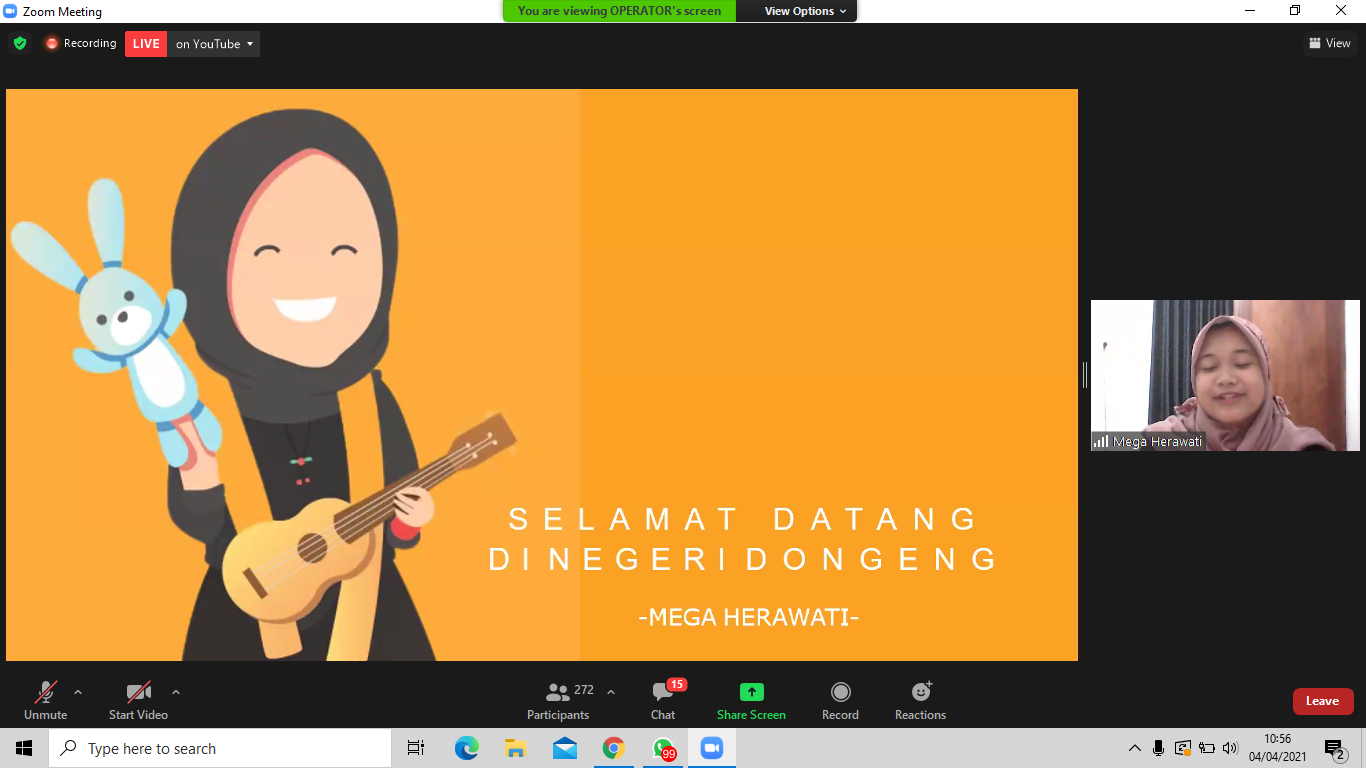Unmute the microphone
This screenshot has height=768, width=1366.
coord(46,700)
